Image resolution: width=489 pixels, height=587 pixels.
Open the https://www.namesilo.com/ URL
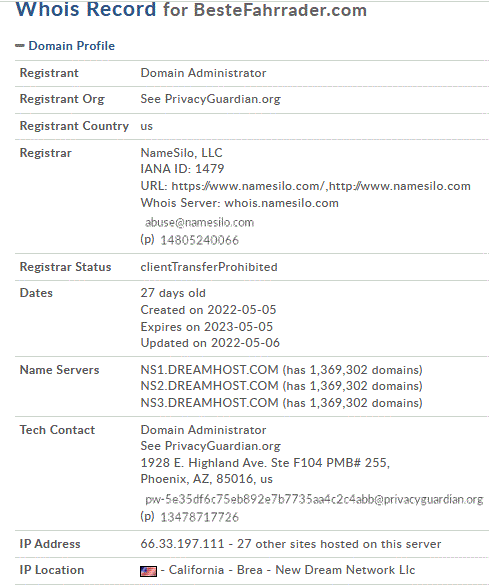point(248,186)
